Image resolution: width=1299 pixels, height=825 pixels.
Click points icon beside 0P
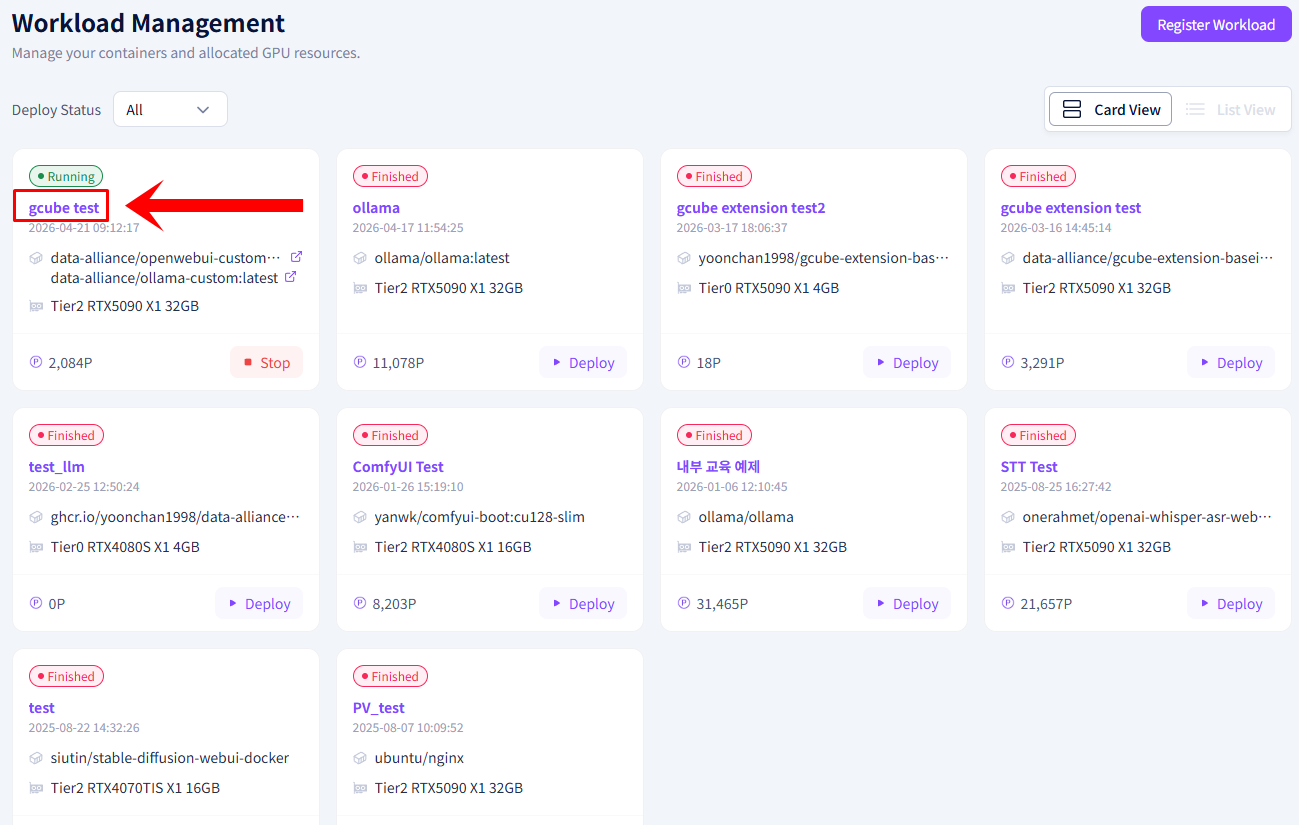(x=36, y=603)
